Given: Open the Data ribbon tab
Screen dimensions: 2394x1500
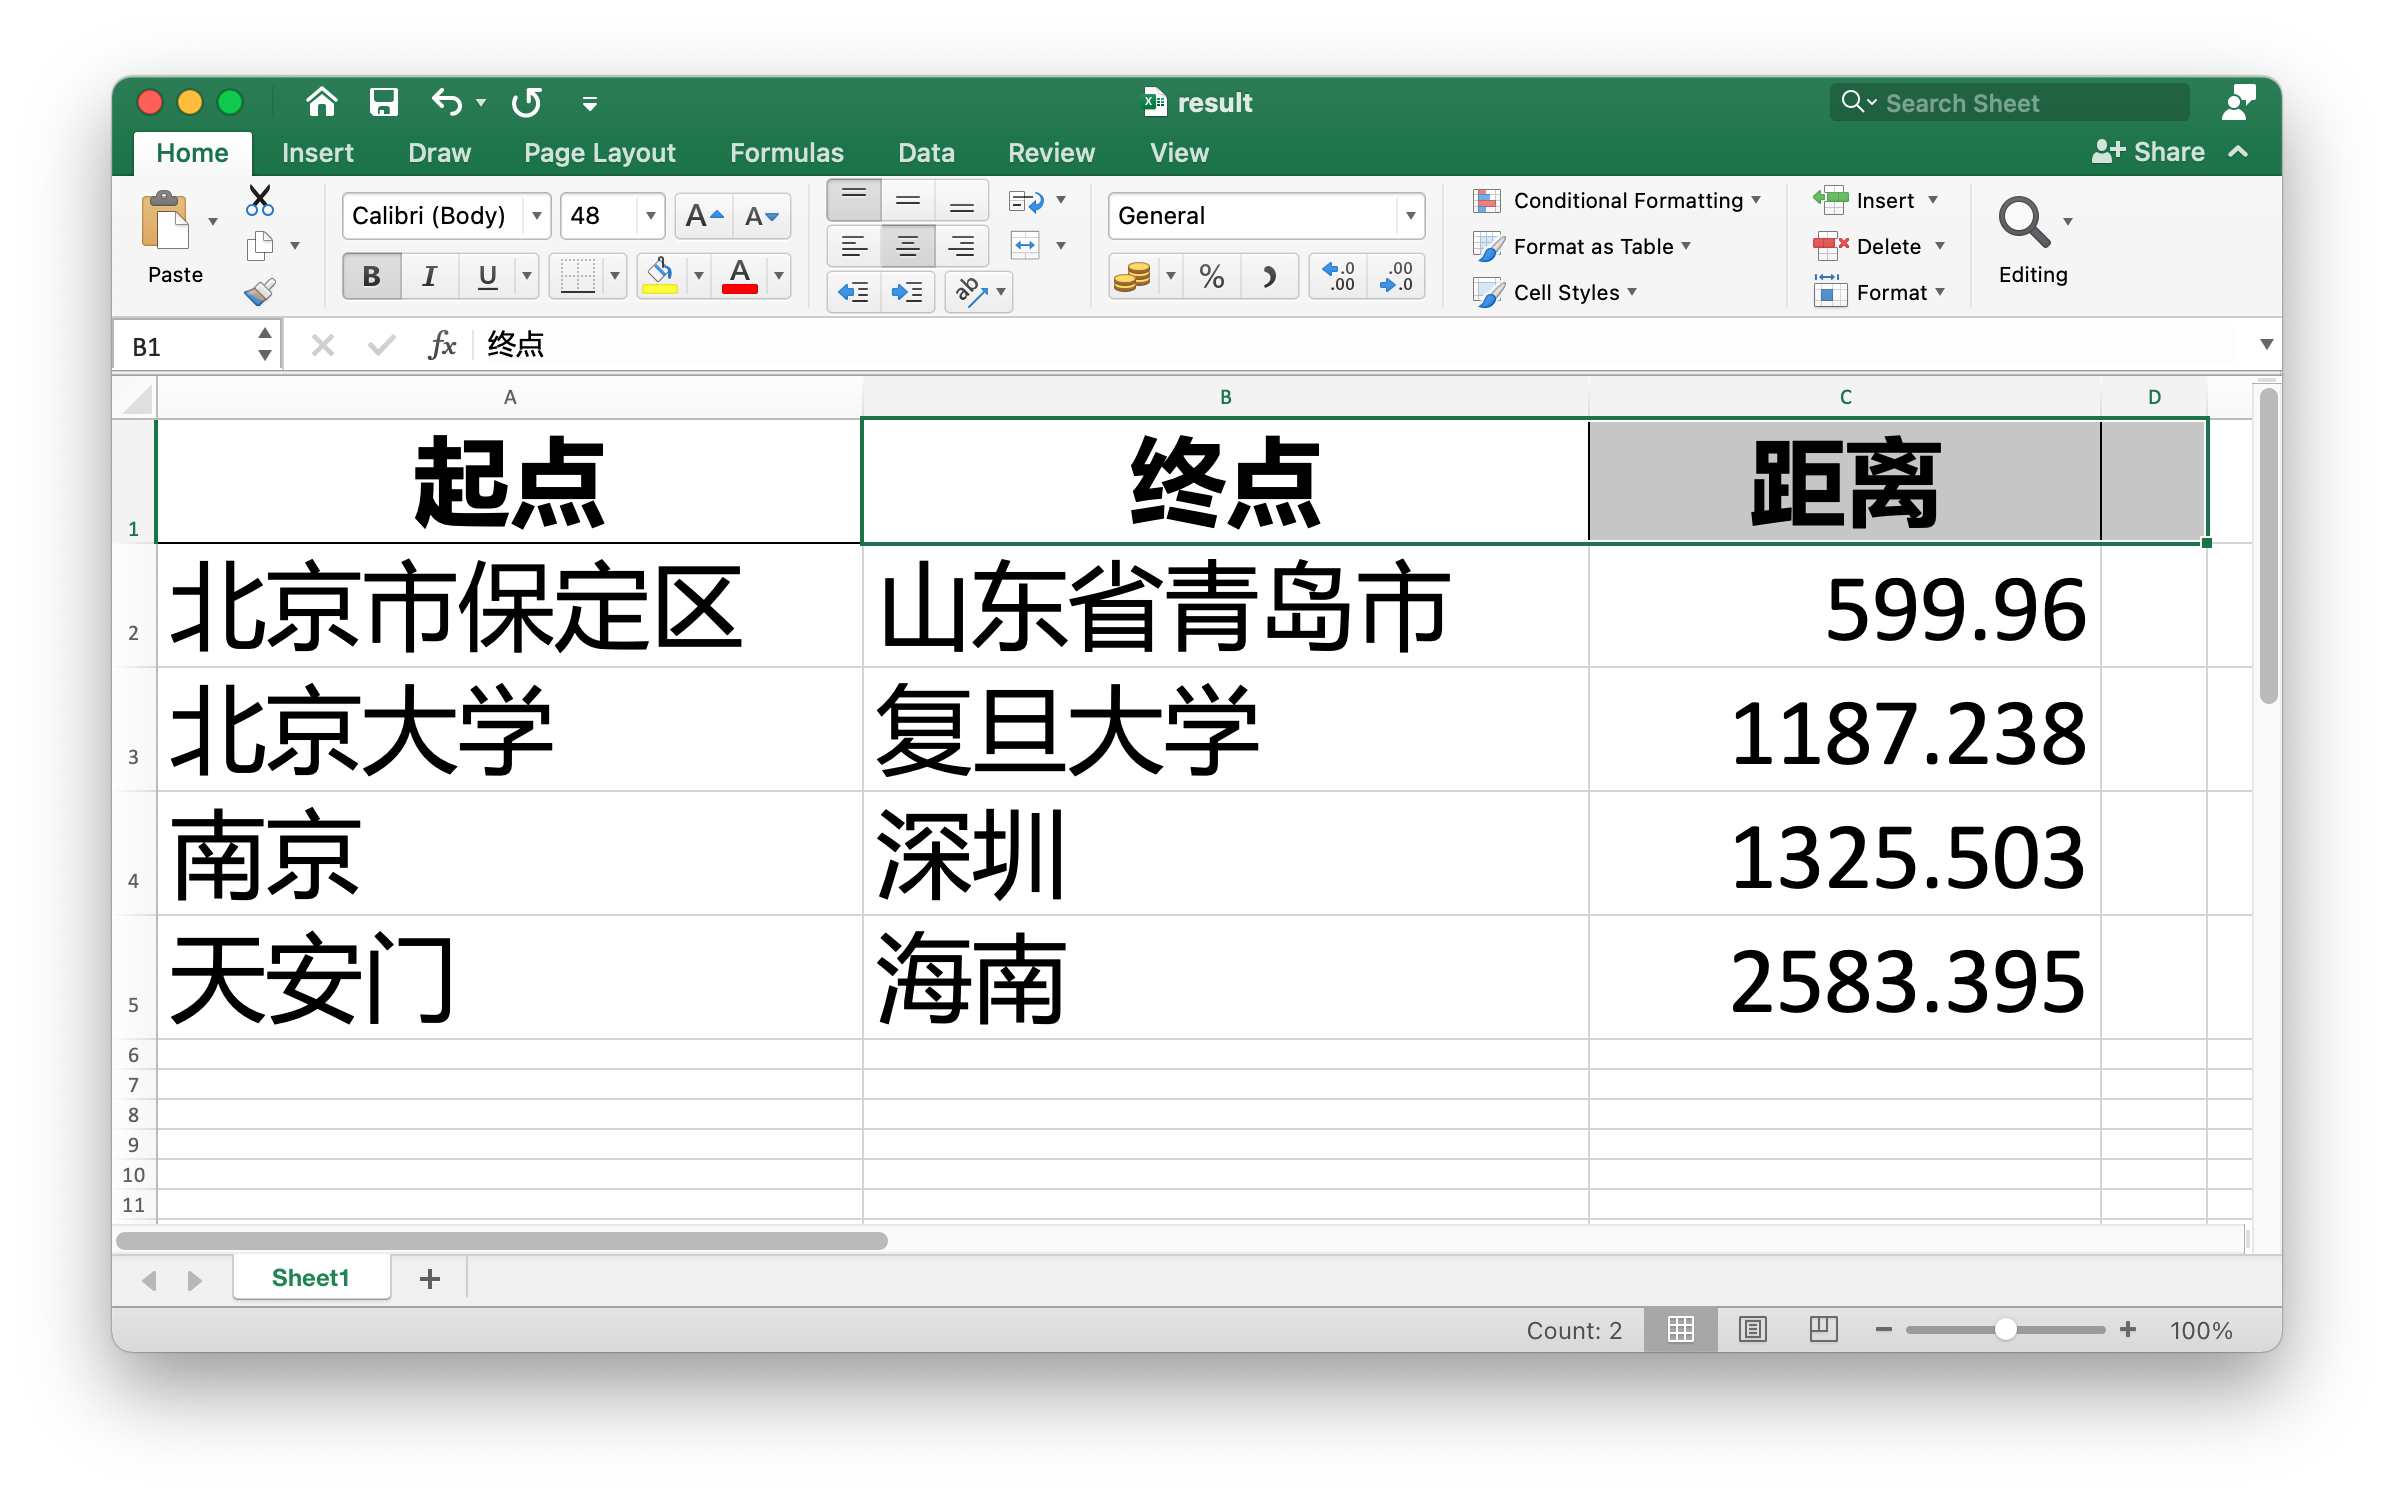Looking at the screenshot, I should 926,152.
